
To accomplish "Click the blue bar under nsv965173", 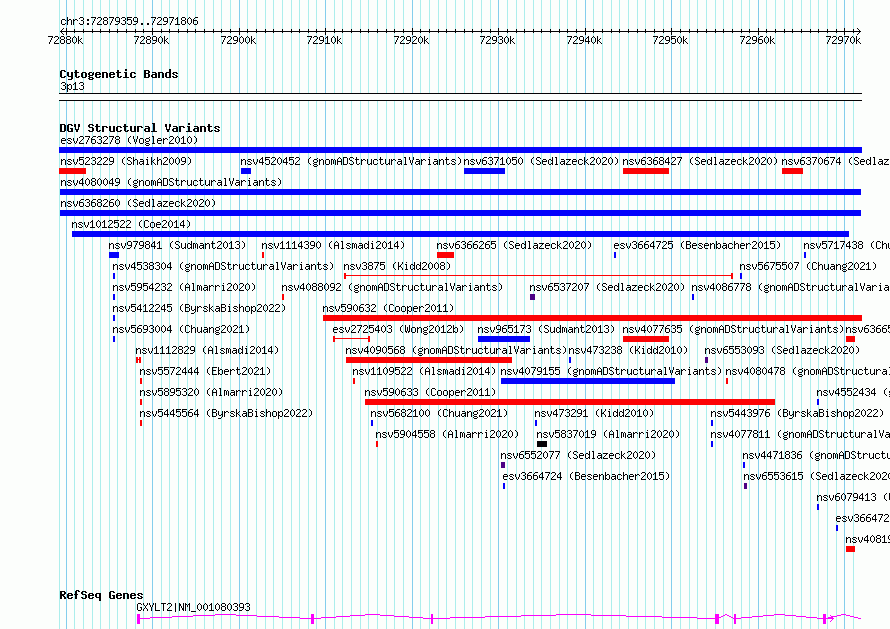I will pos(504,339).
